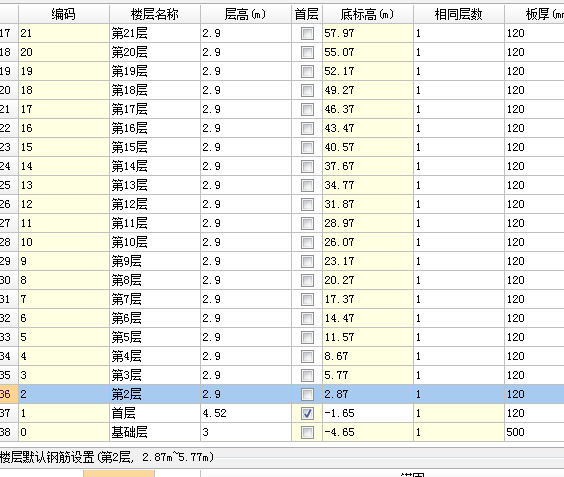Click bottom elevation value 40.57
564x477 pixels.
pyautogui.click(x=368, y=147)
